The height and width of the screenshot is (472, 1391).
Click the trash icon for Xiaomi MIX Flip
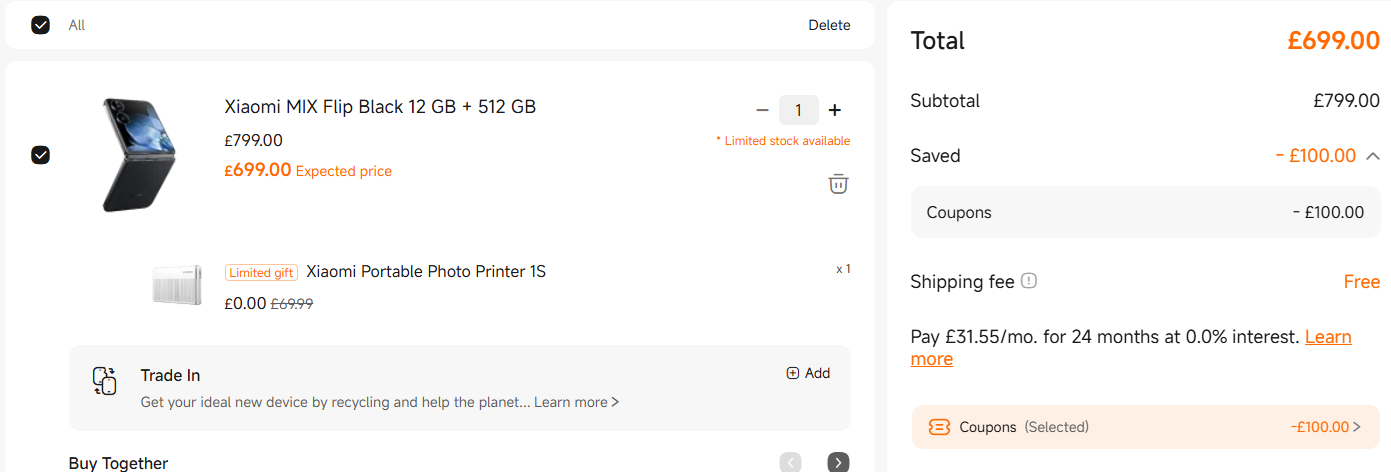pyautogui.click(x=838, y=184)
